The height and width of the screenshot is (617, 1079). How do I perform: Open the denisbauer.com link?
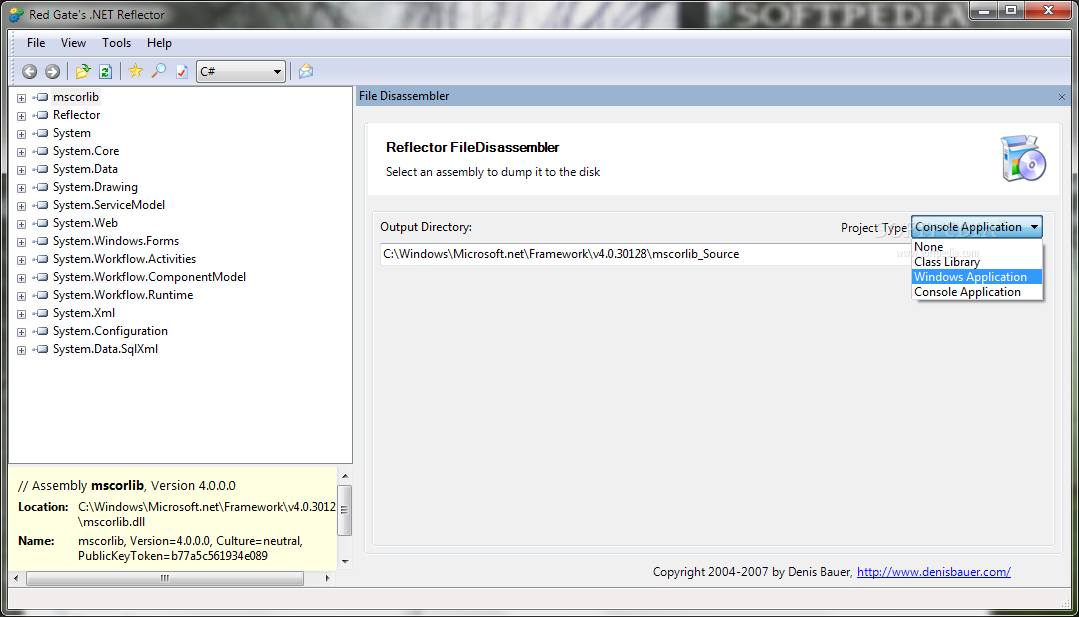click(933, 572)
